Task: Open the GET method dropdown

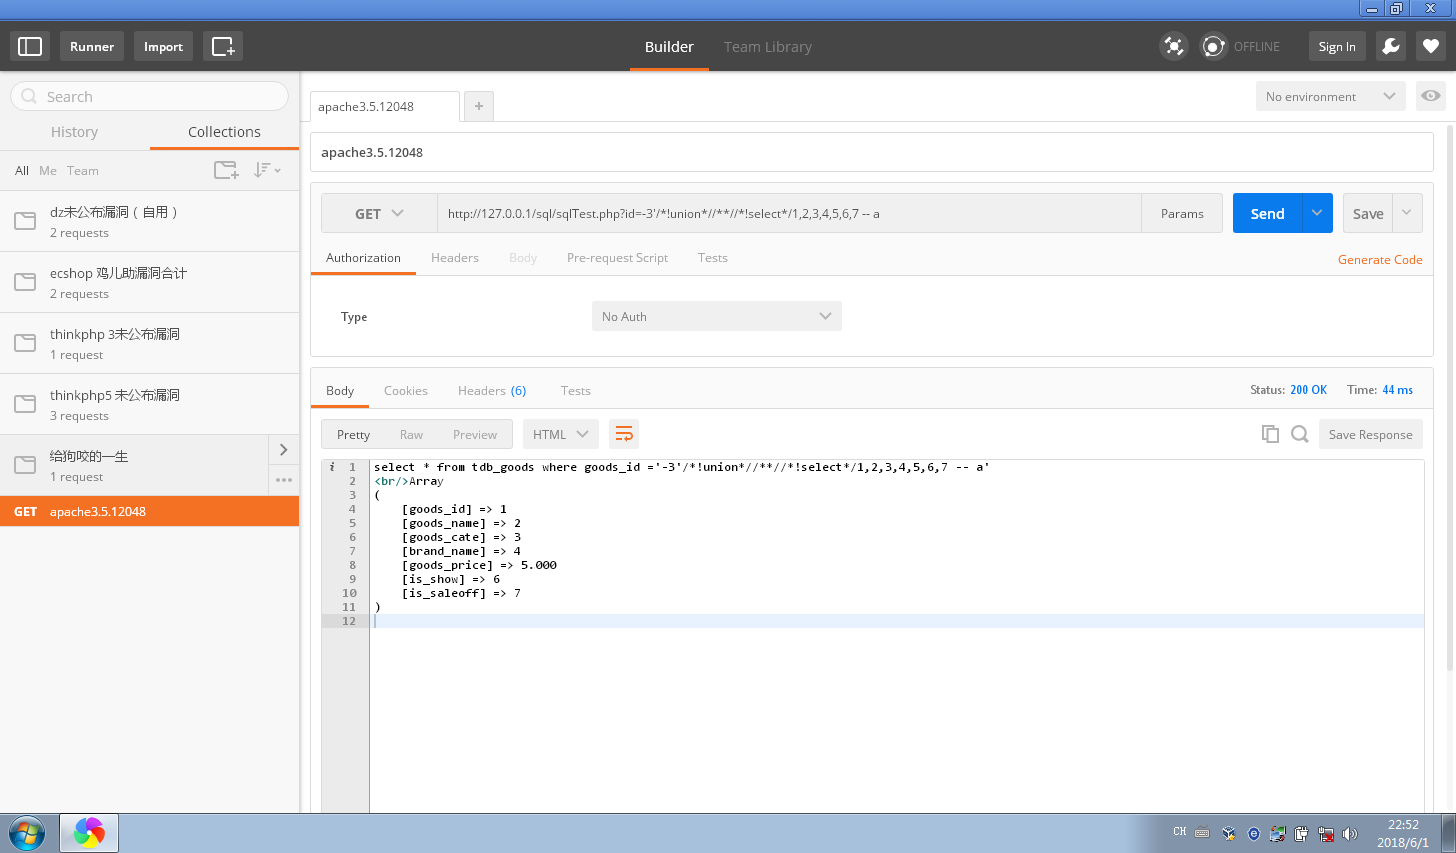Action: pyautogui.click(x=379, y=213)
